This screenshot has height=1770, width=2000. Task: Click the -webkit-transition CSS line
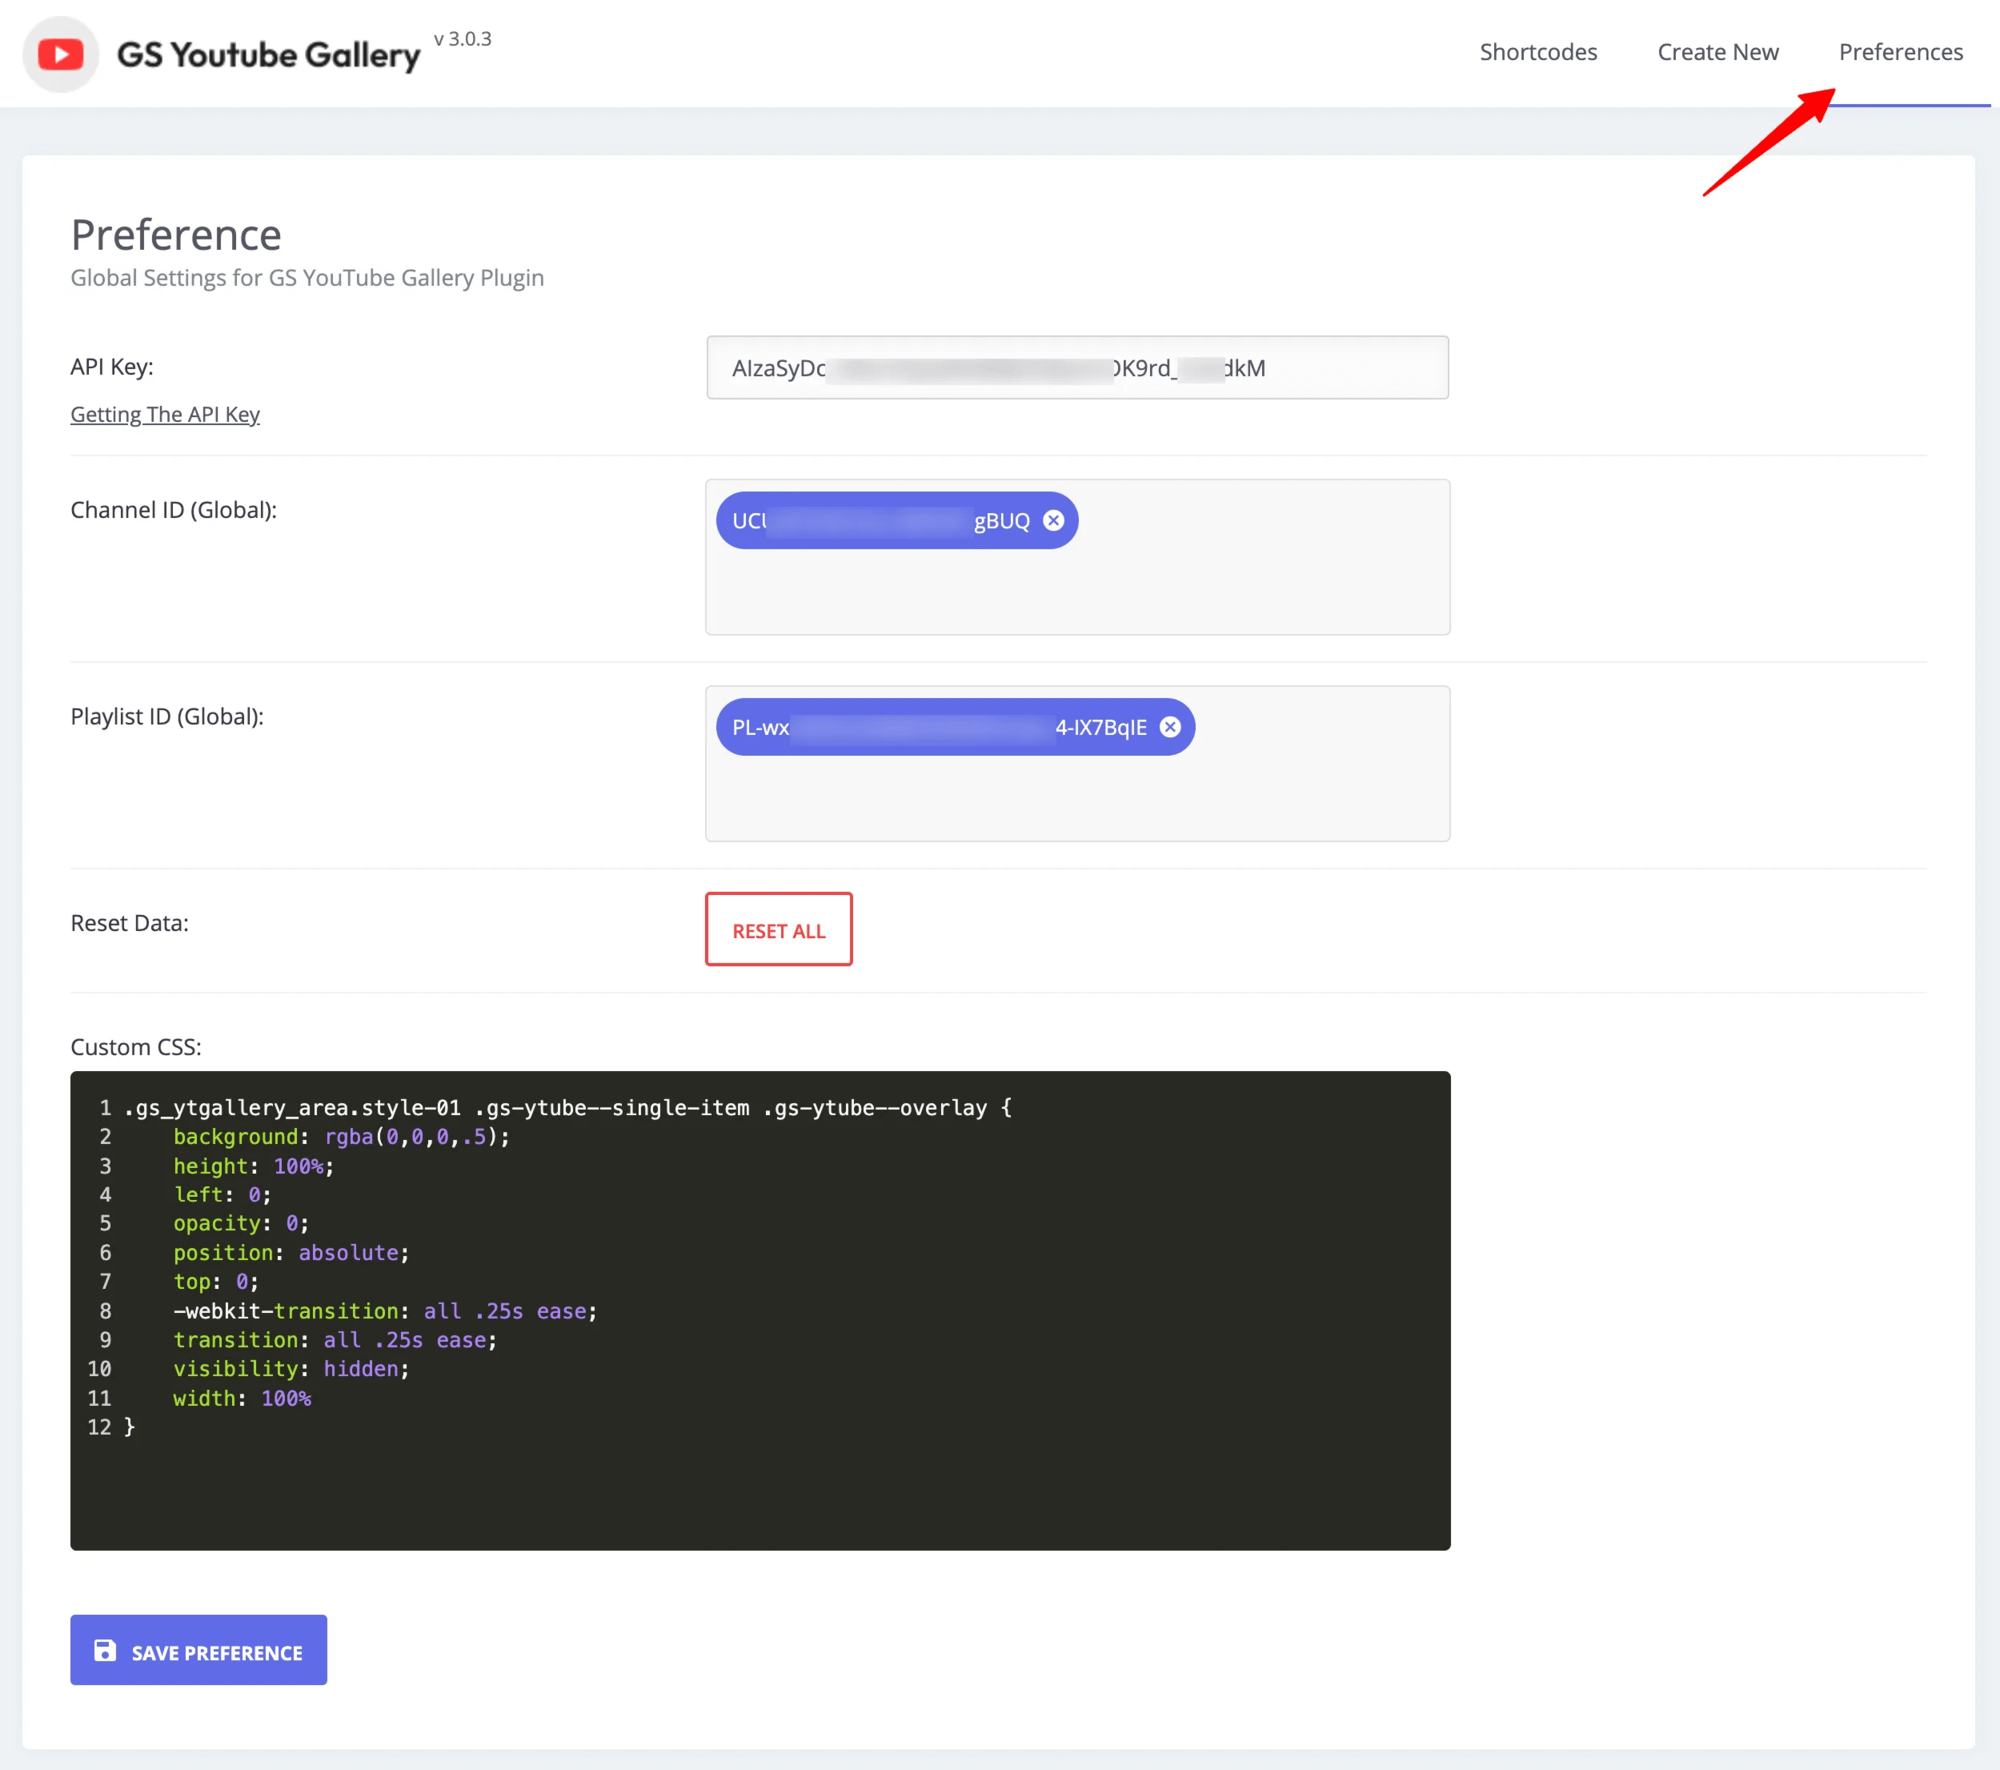point(385,1311)
